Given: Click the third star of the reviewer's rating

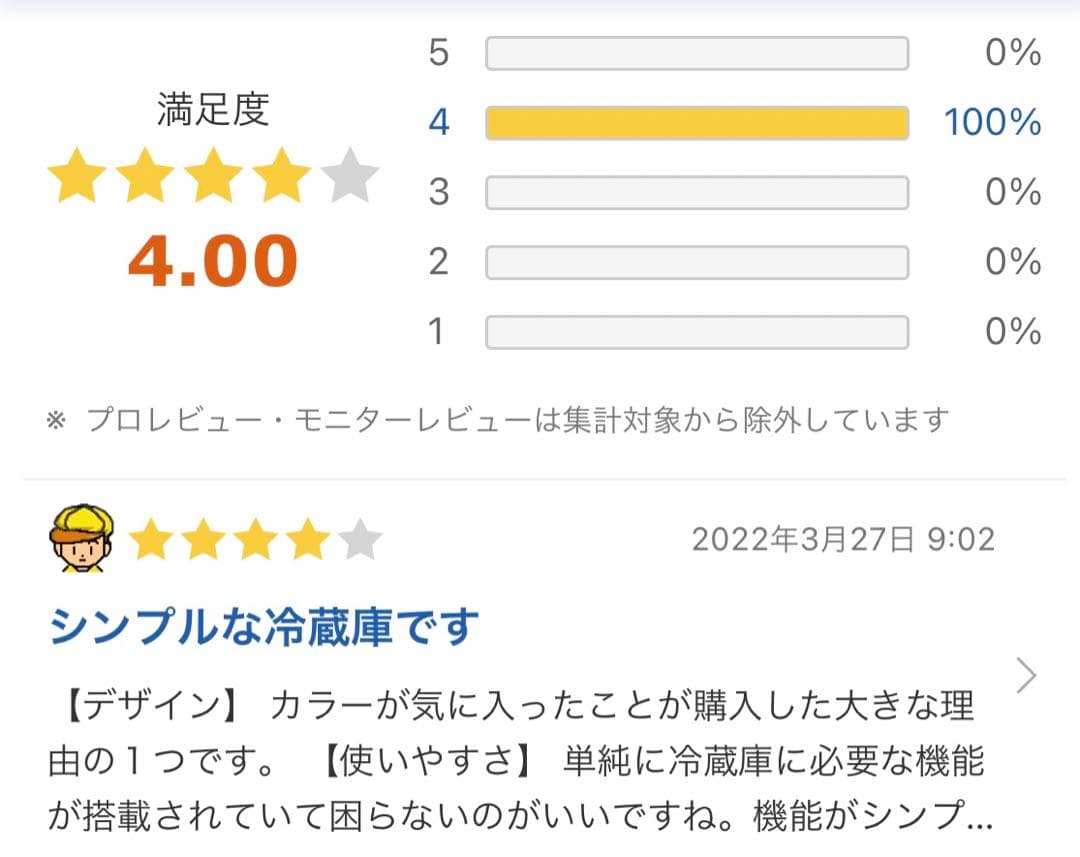Looking at the screenshot, I should click(x=257, y=538).
